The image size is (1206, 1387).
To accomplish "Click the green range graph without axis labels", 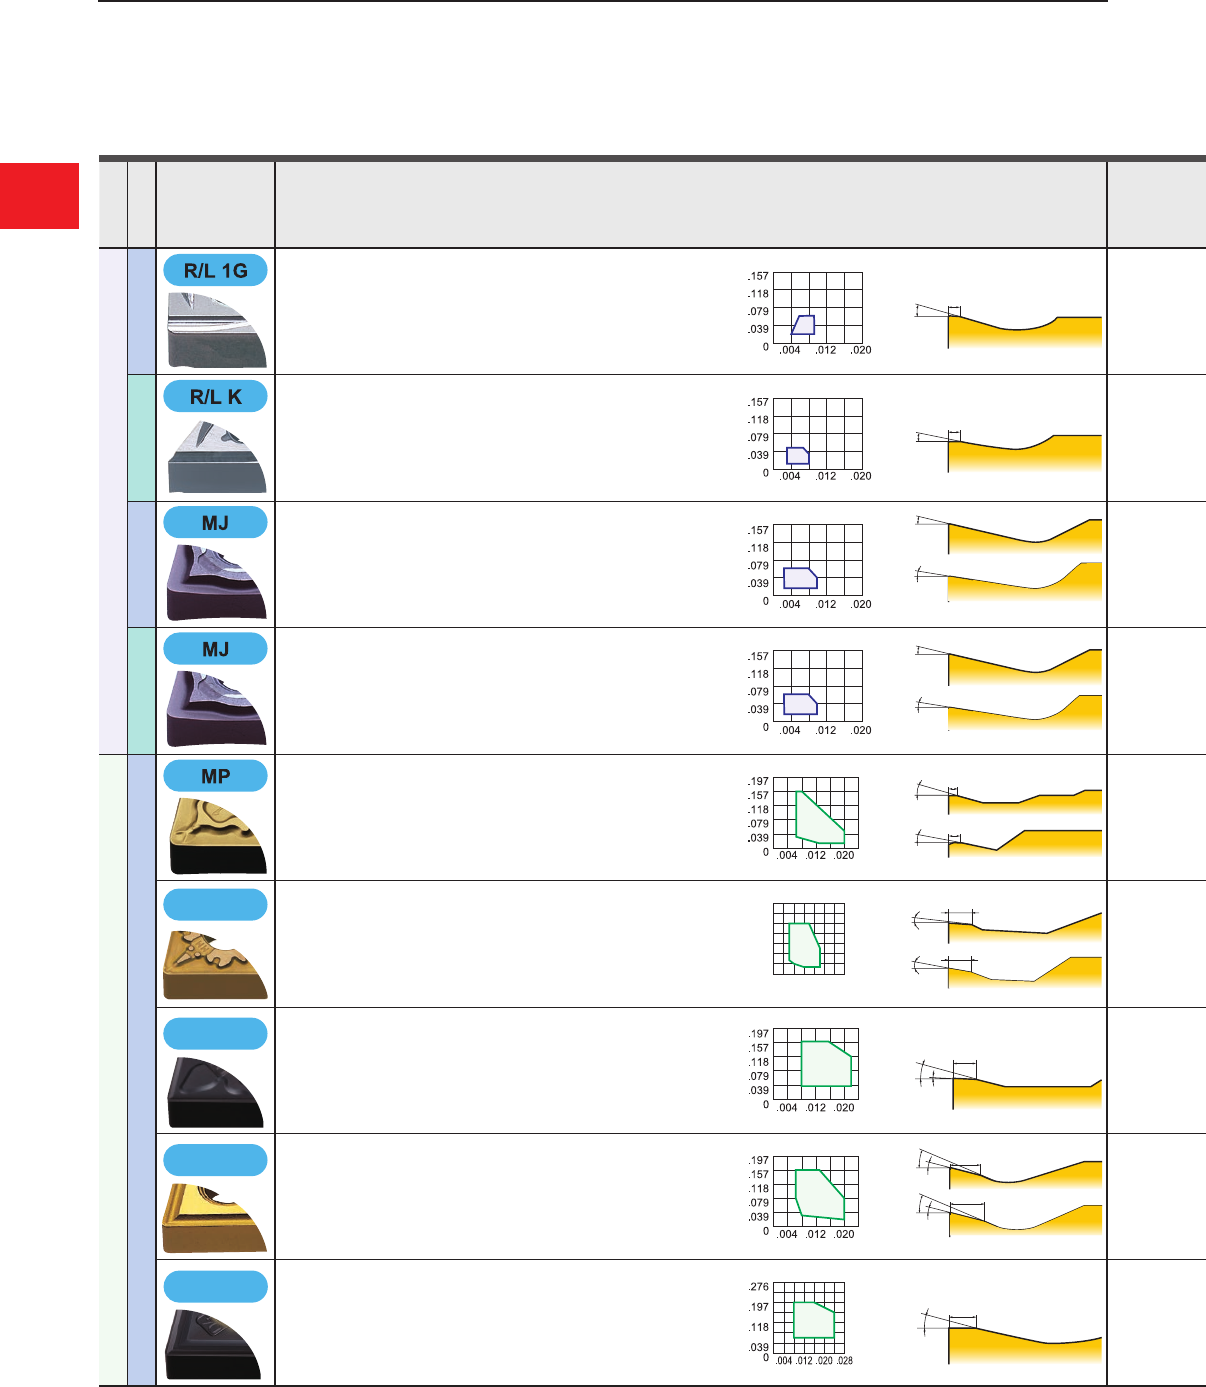I will click(x=808, y=939).
